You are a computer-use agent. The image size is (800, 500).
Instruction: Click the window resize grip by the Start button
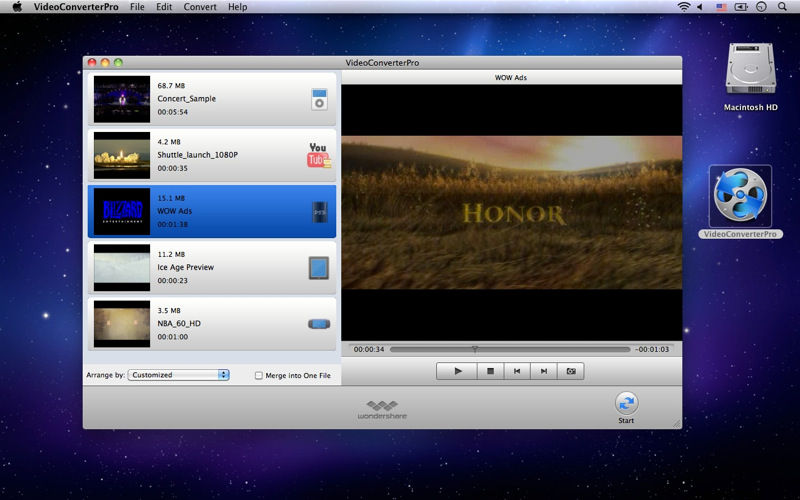[677, 423]
